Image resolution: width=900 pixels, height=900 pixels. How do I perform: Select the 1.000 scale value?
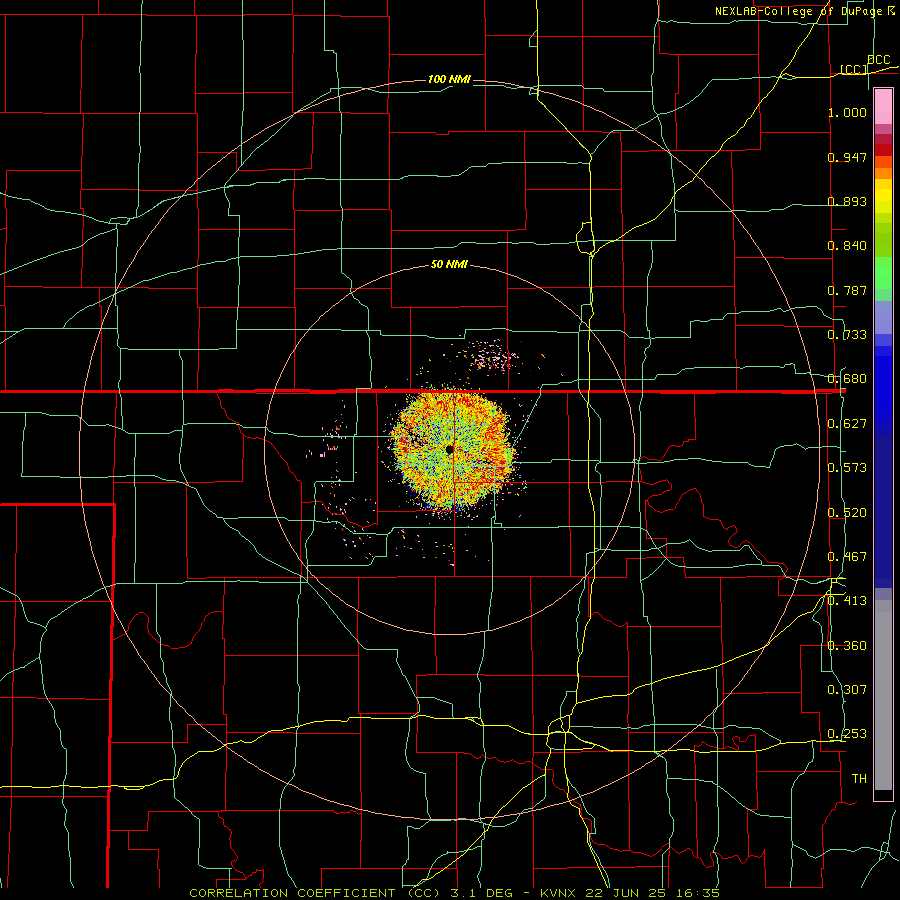point(847,112)
